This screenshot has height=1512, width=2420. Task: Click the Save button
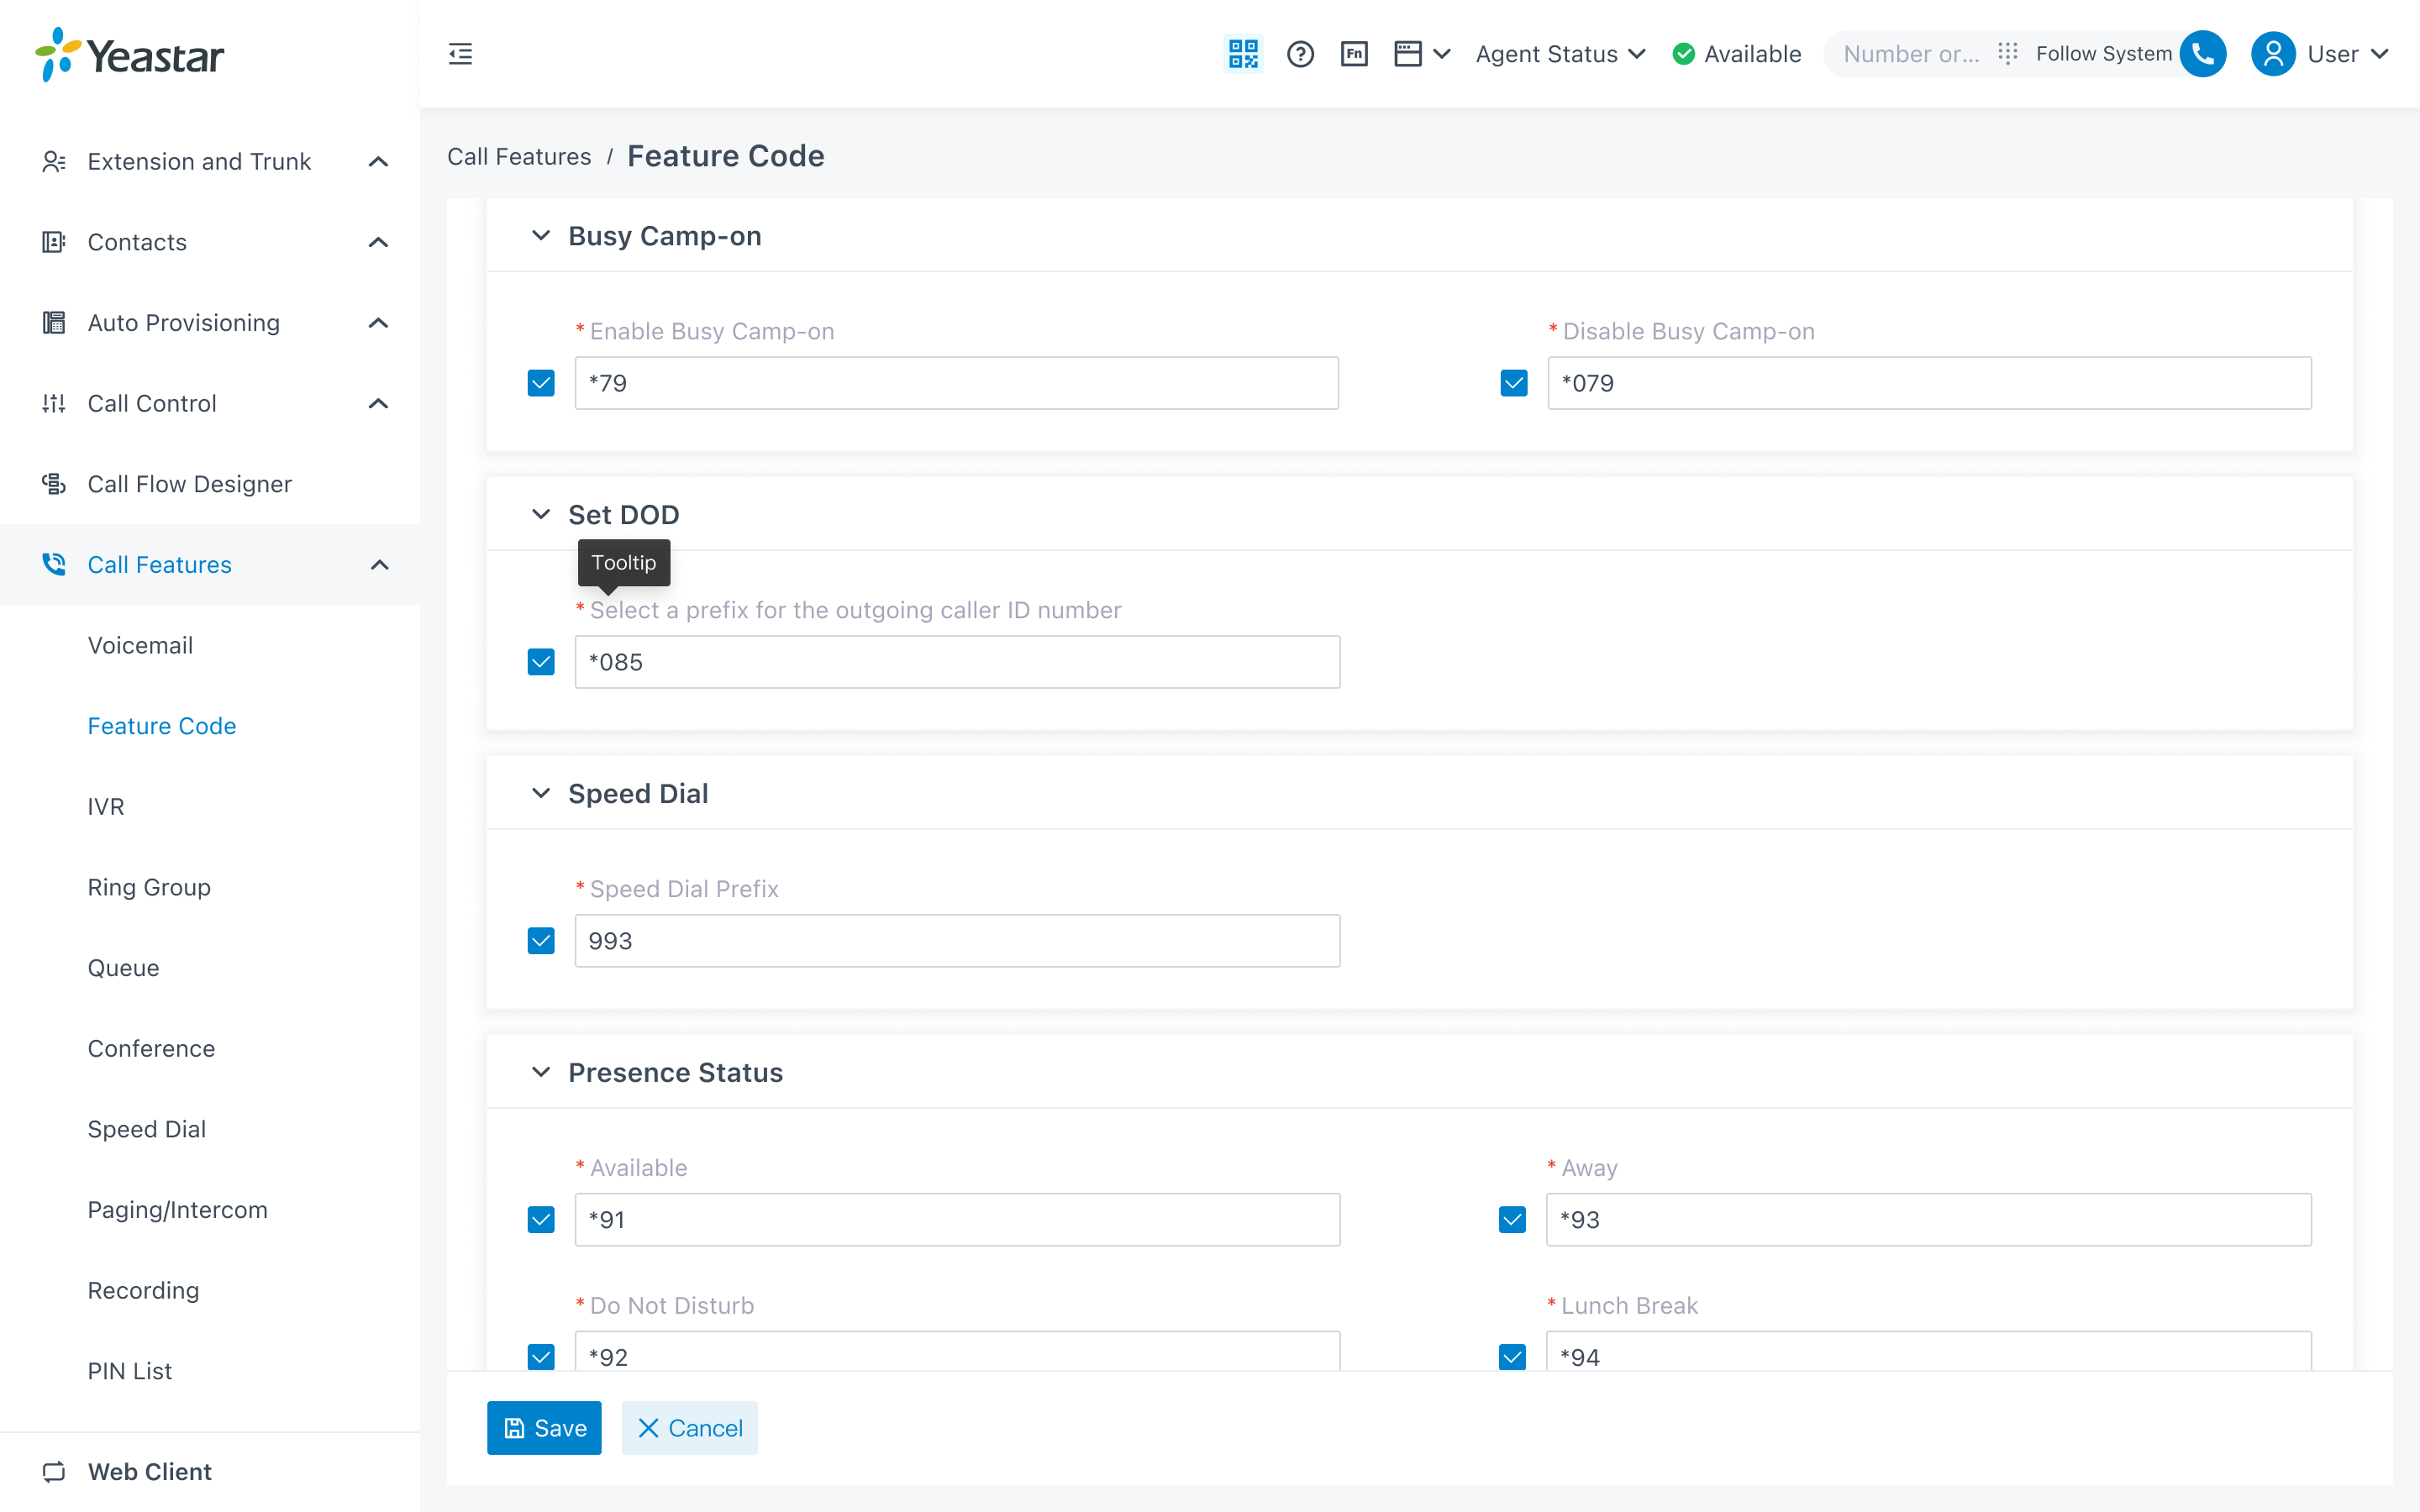544,1428
